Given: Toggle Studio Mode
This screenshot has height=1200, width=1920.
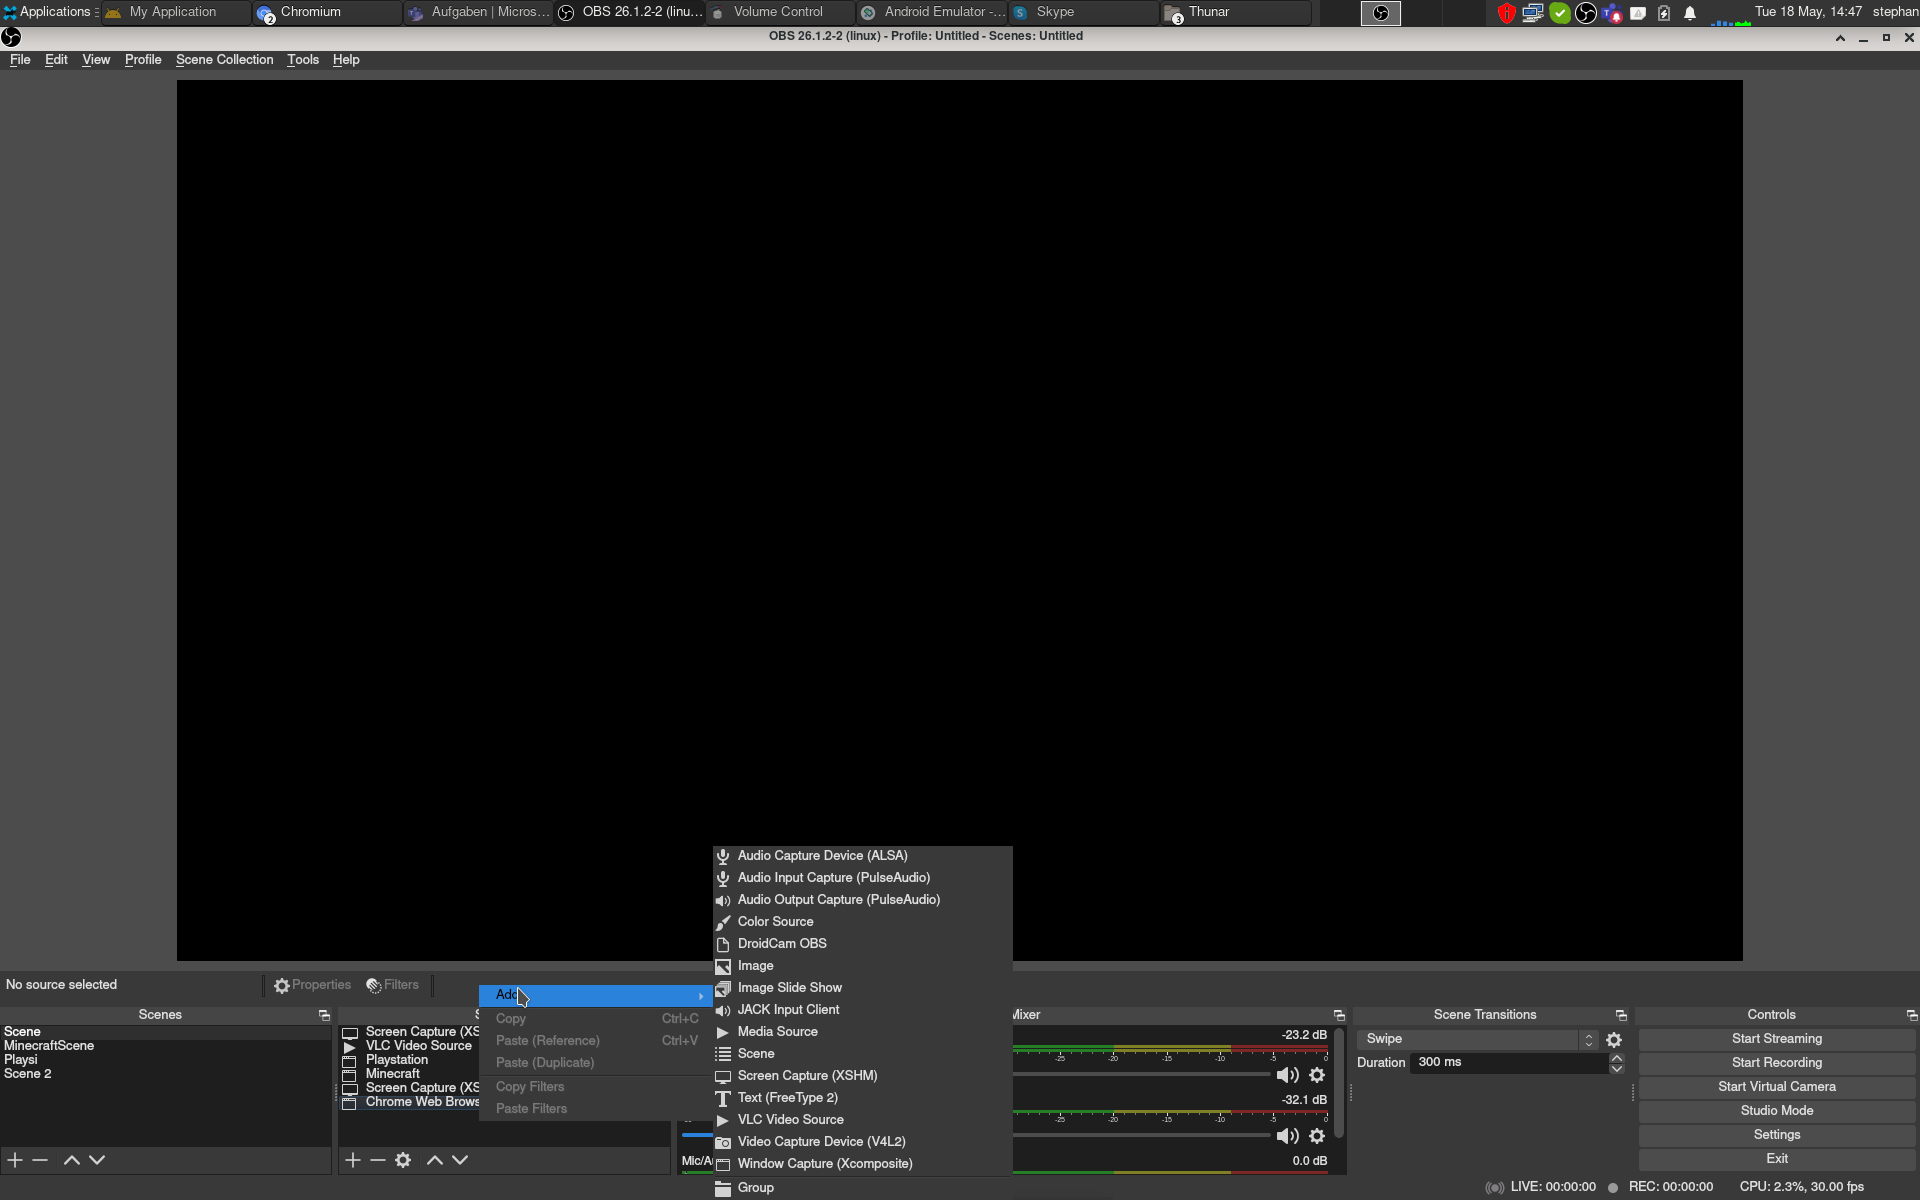Looking at the screenshot, I should (1776, 1111).
